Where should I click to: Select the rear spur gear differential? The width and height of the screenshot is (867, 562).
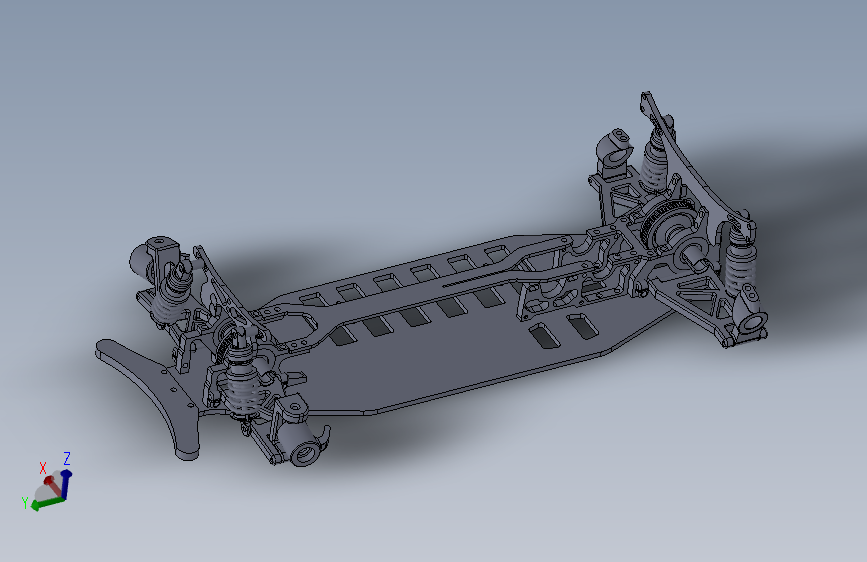pyautogui.click(x=669, y=227)
